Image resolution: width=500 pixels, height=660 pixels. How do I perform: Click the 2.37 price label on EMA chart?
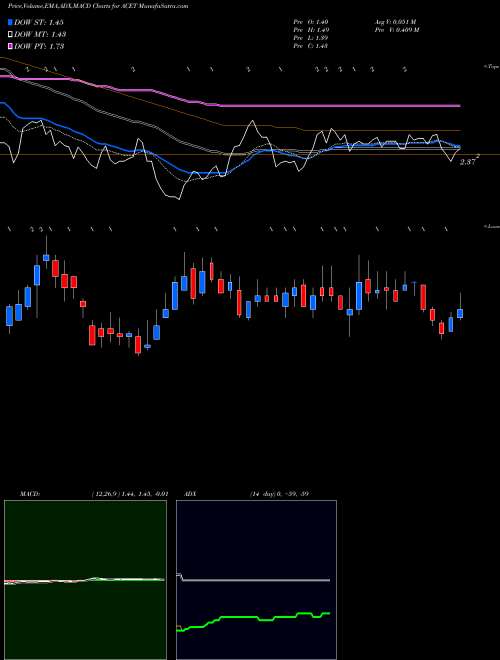click(469, 161)
